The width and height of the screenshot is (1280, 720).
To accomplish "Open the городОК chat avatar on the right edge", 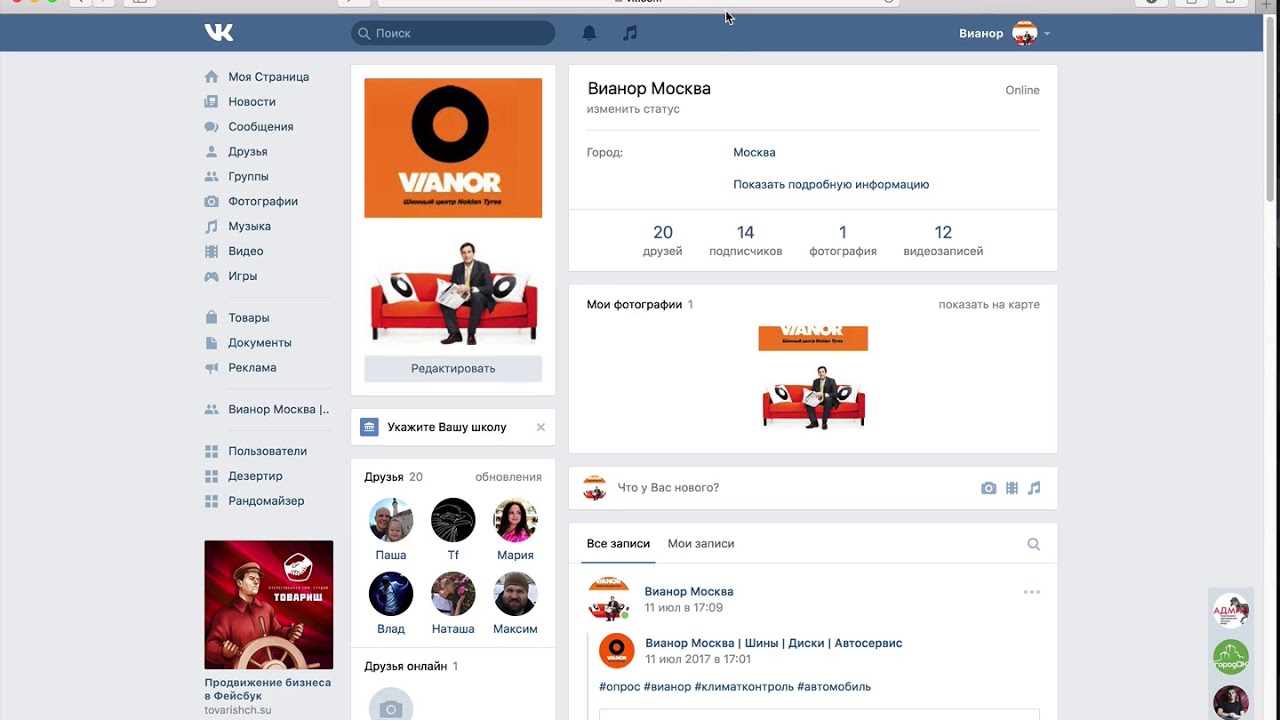I will (x=1231, y=657).
